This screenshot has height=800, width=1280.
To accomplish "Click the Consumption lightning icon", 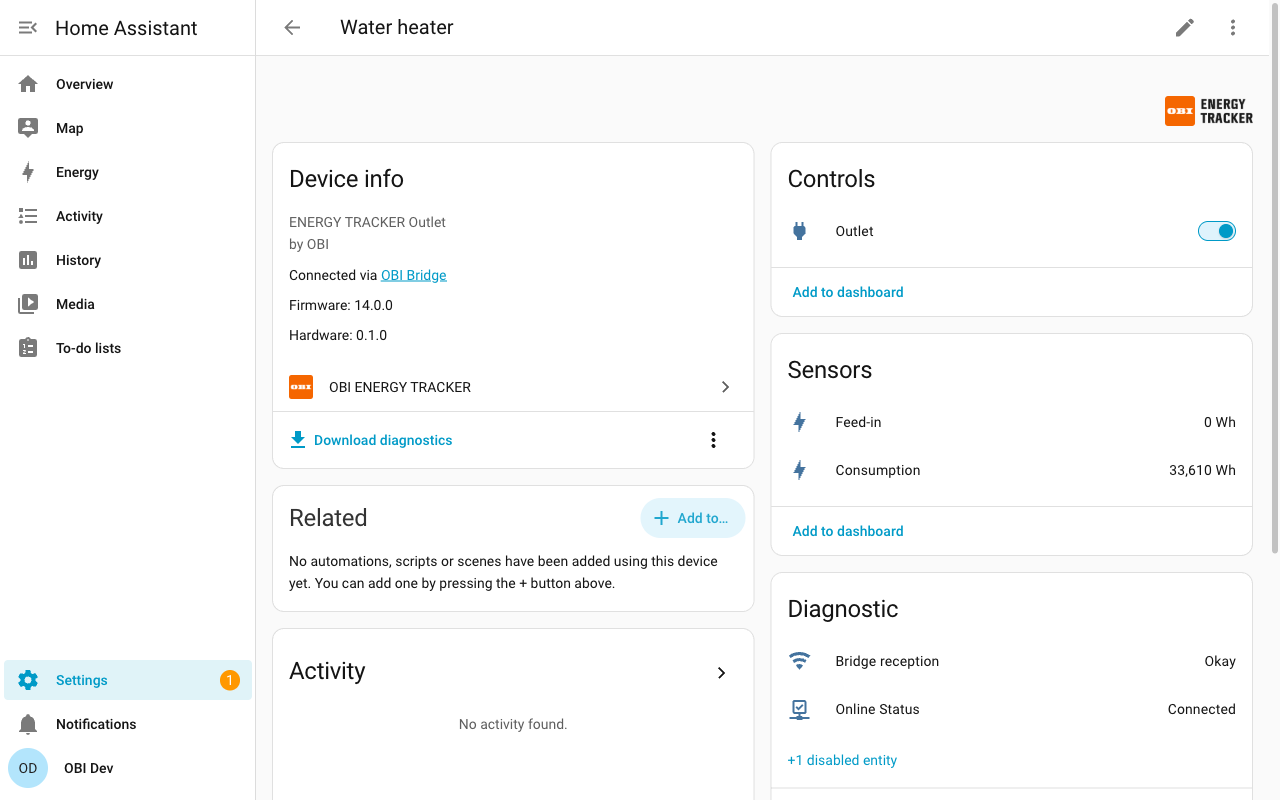I will tap(799, 470).
